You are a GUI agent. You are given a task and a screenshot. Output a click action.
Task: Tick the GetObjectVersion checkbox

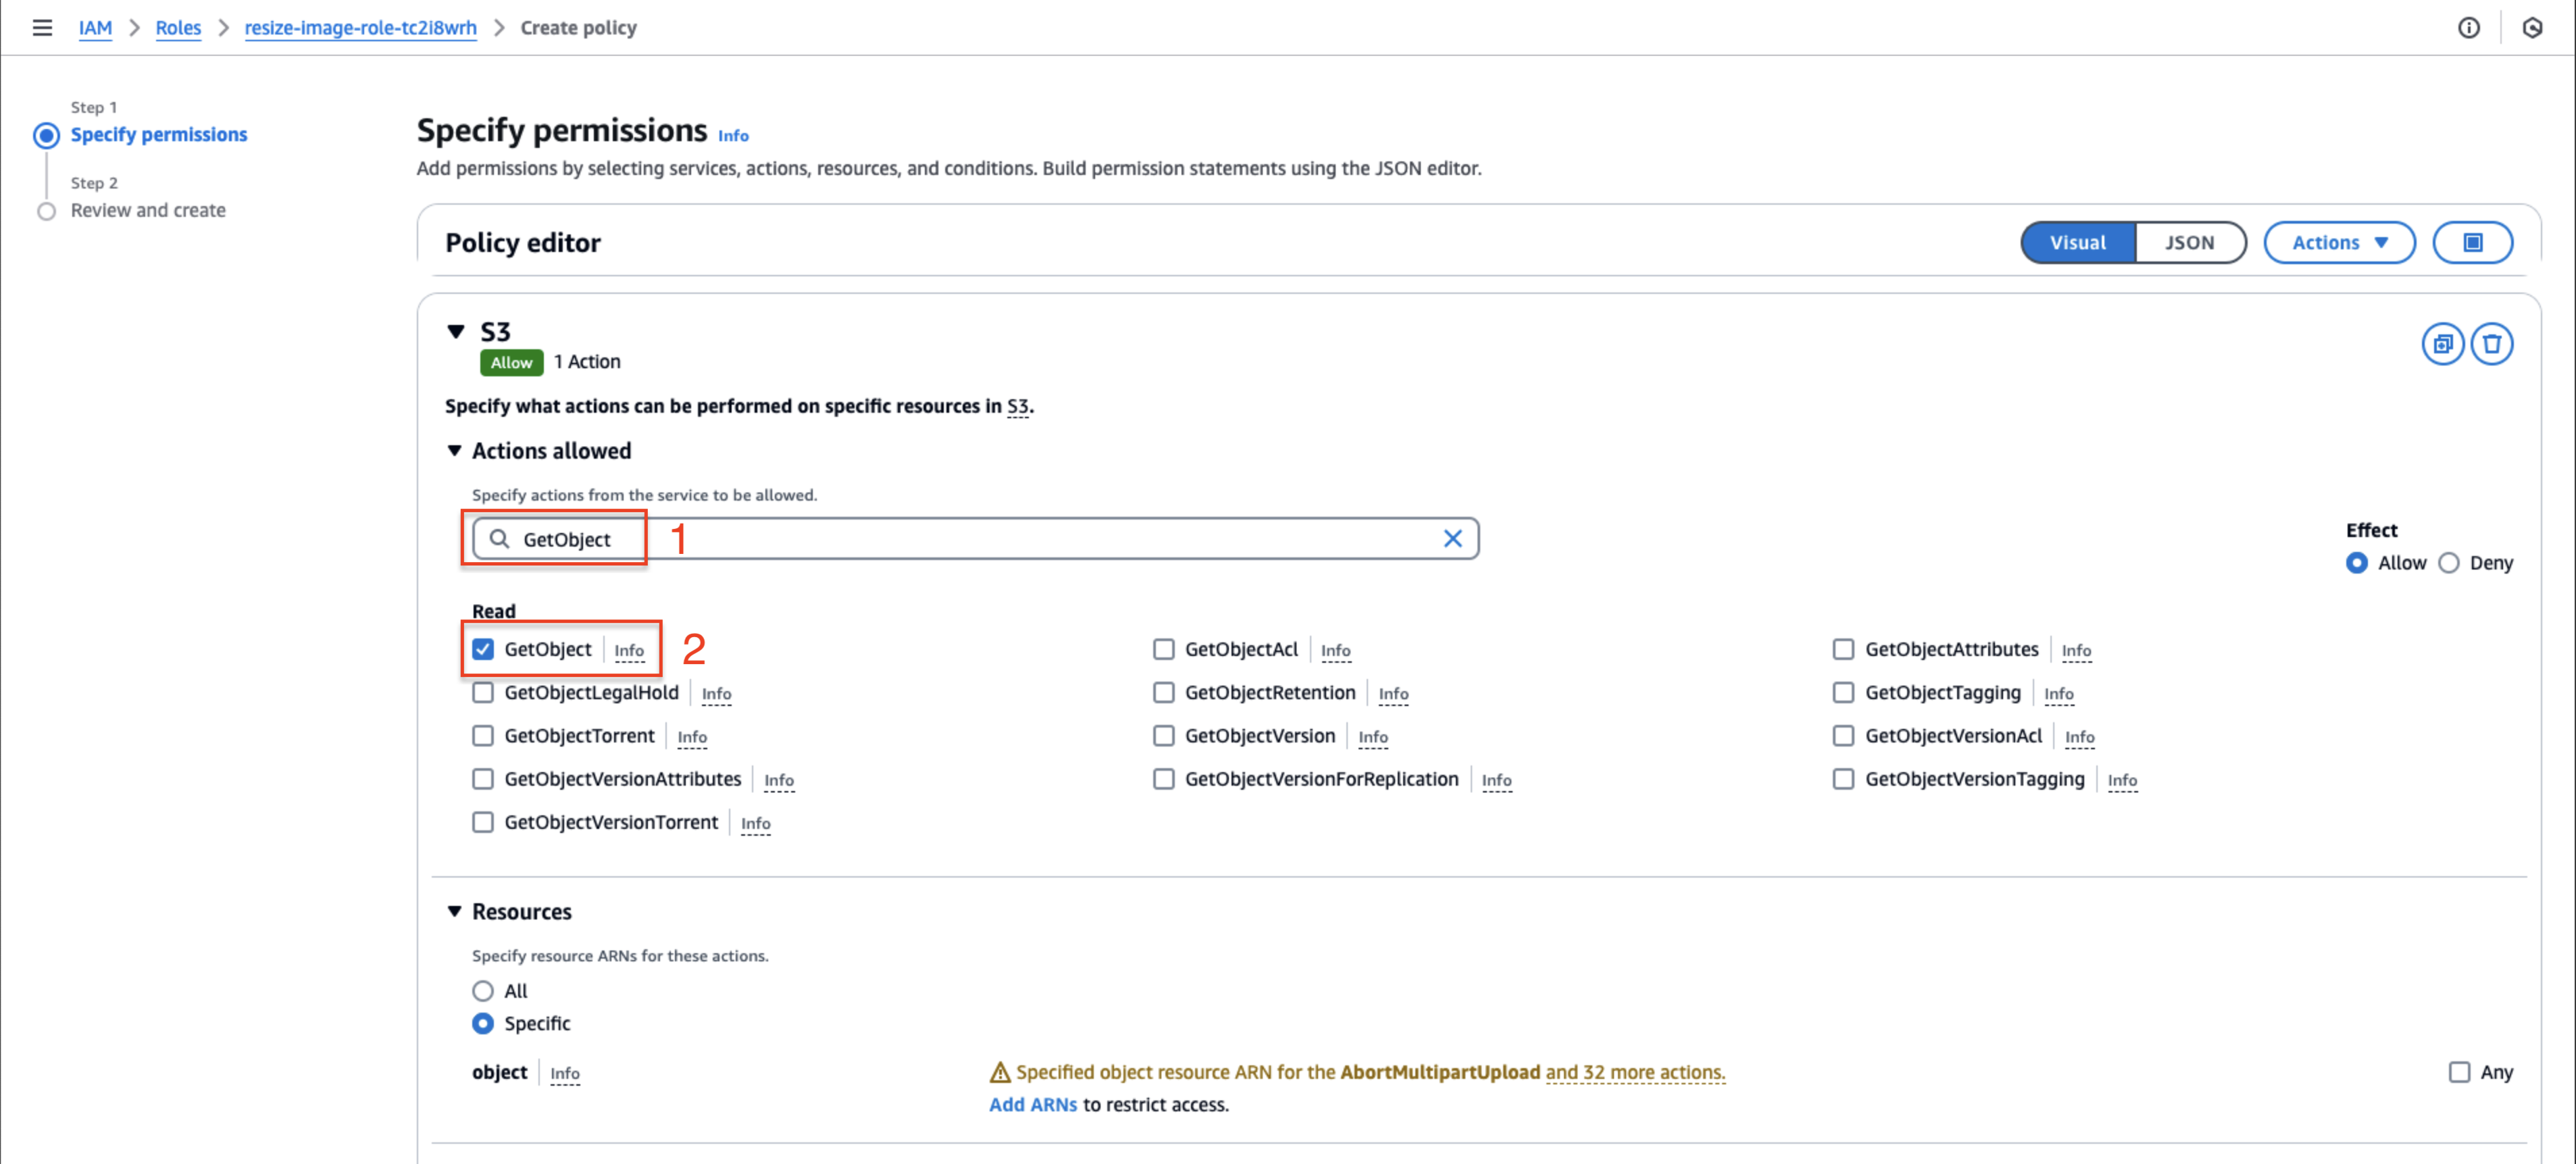(1163, 735)
